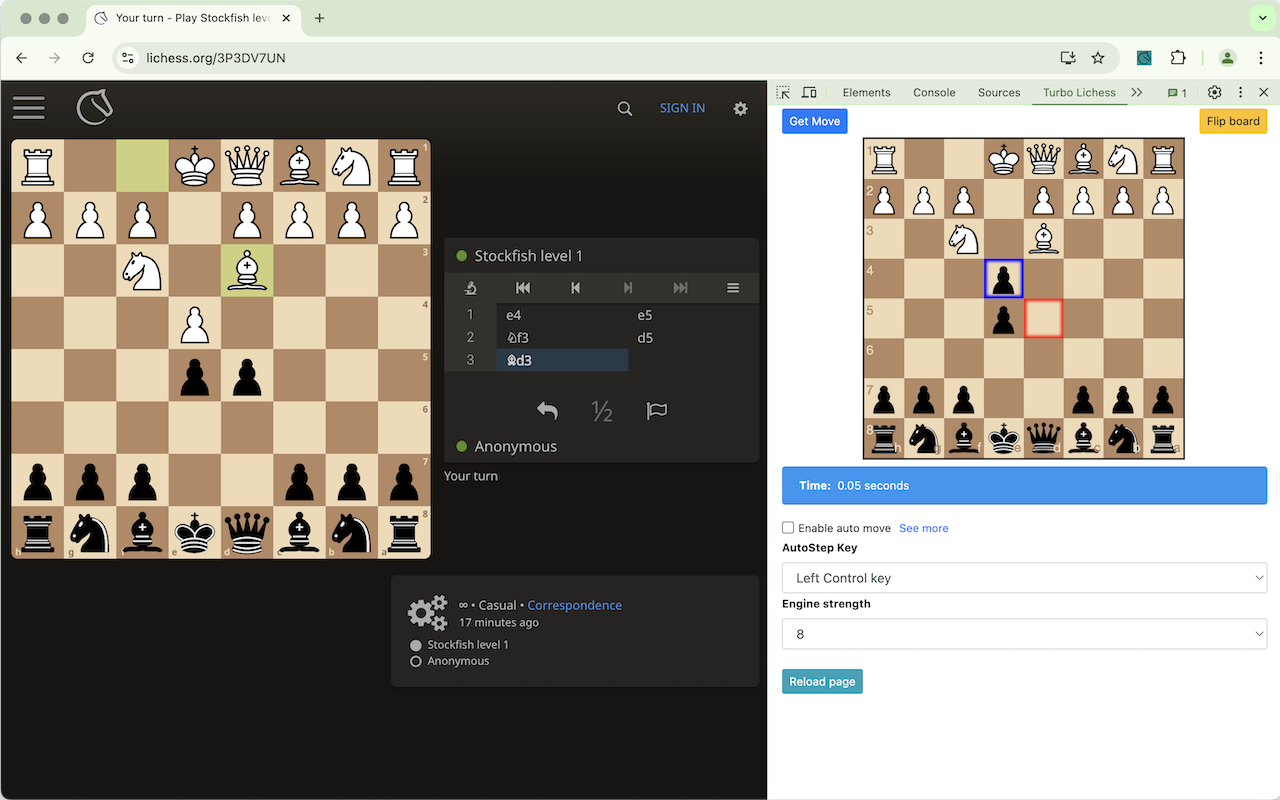Change the Engine strength dropdown
This screenshot has width=1280, height=800.
click(1024, 633)
